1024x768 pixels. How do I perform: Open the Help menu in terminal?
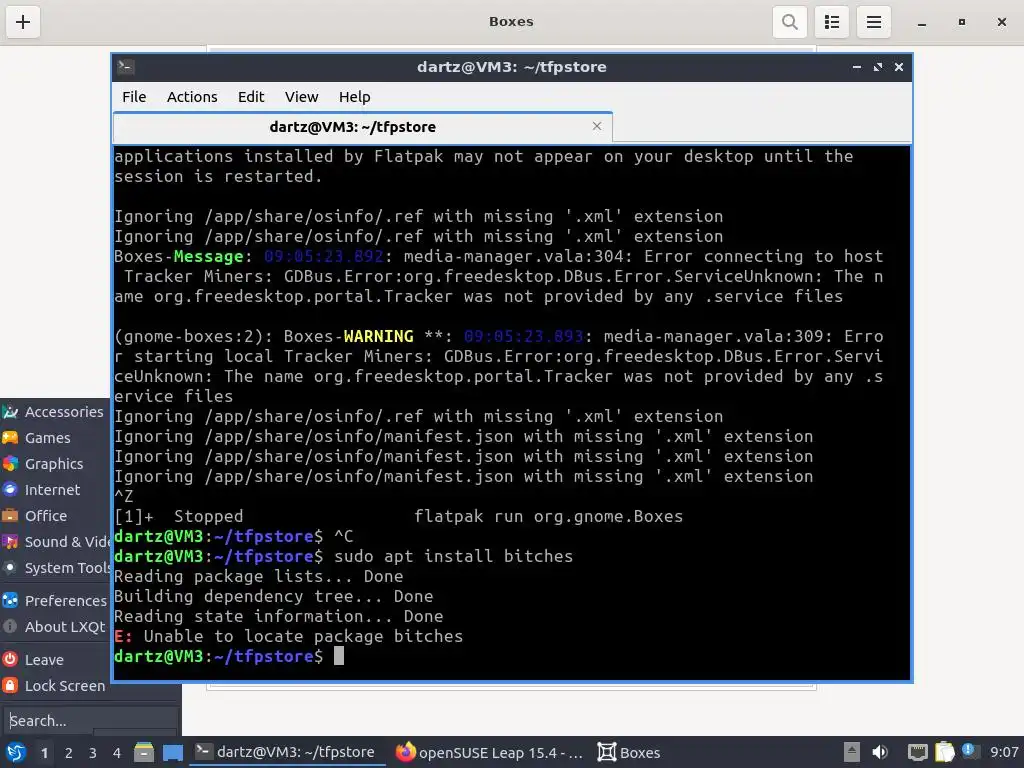point(355,97)
